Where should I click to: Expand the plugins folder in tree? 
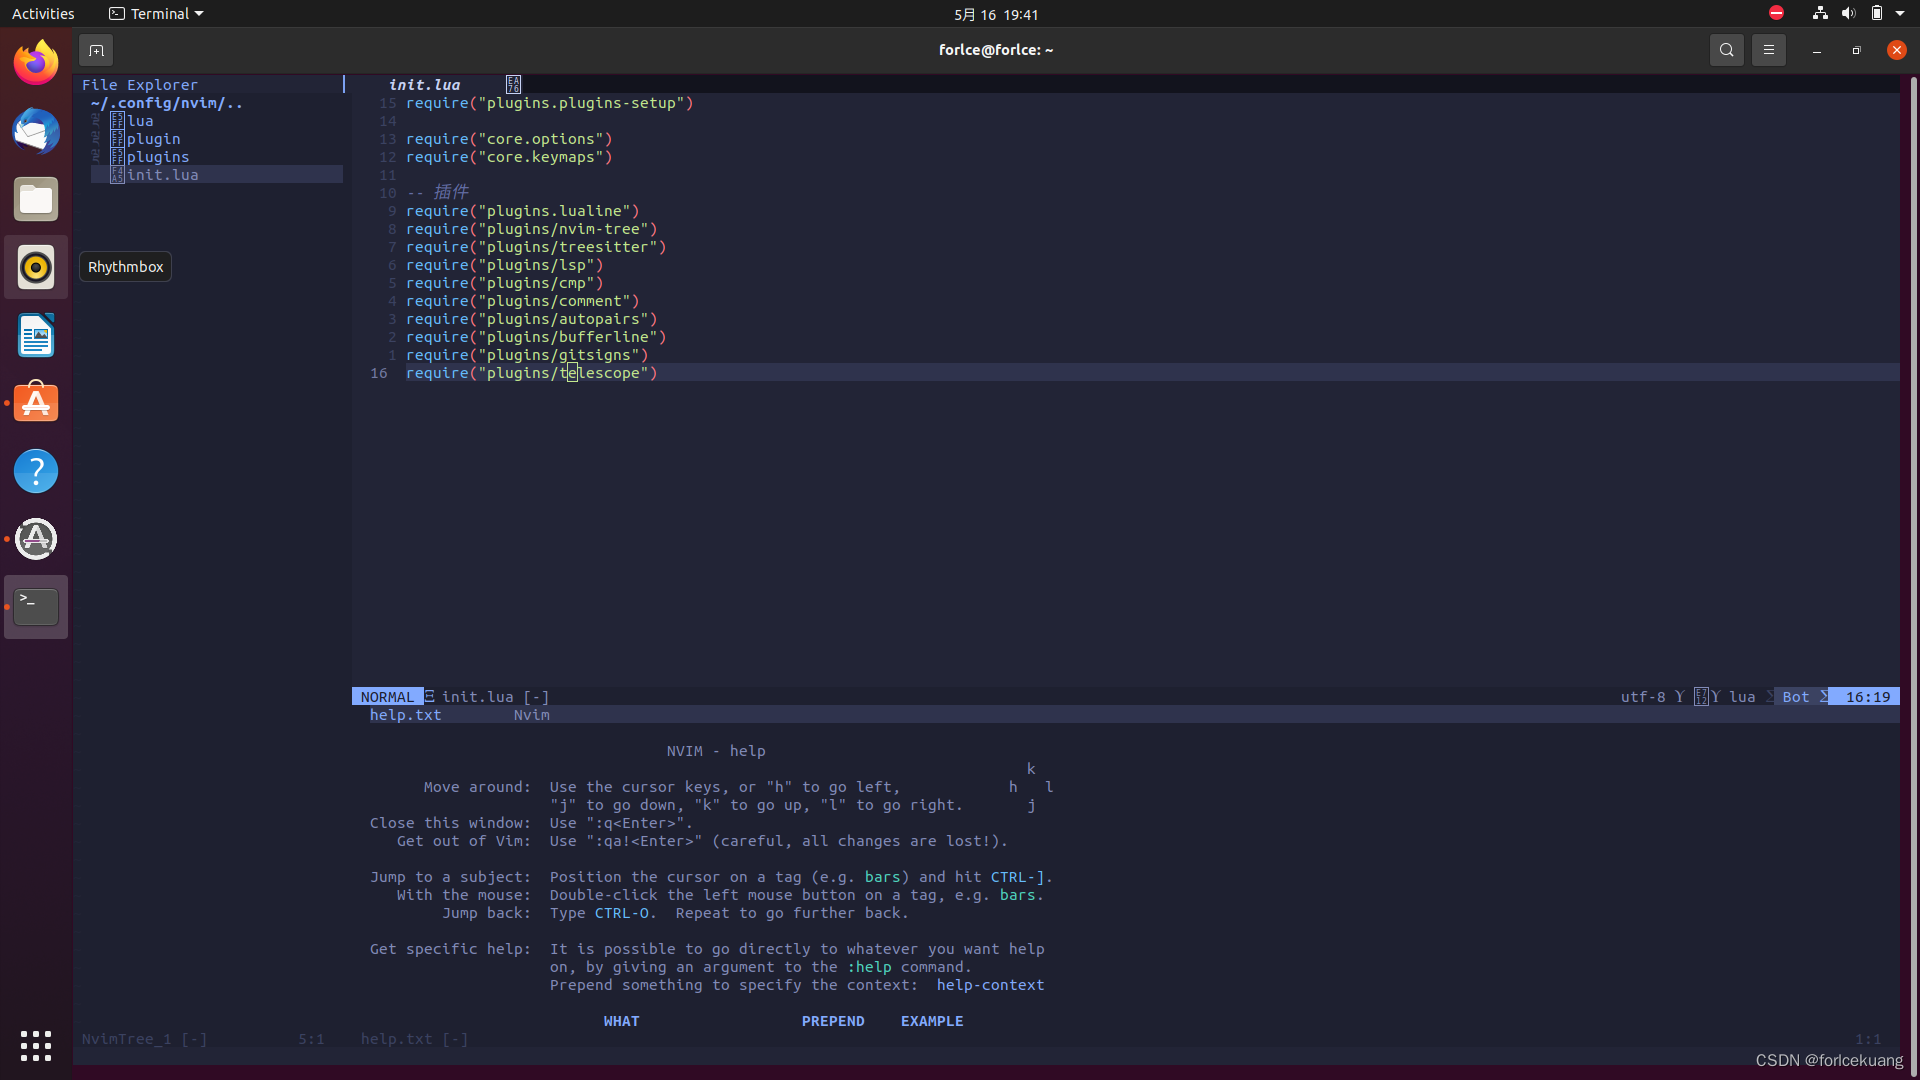(157, 157)
